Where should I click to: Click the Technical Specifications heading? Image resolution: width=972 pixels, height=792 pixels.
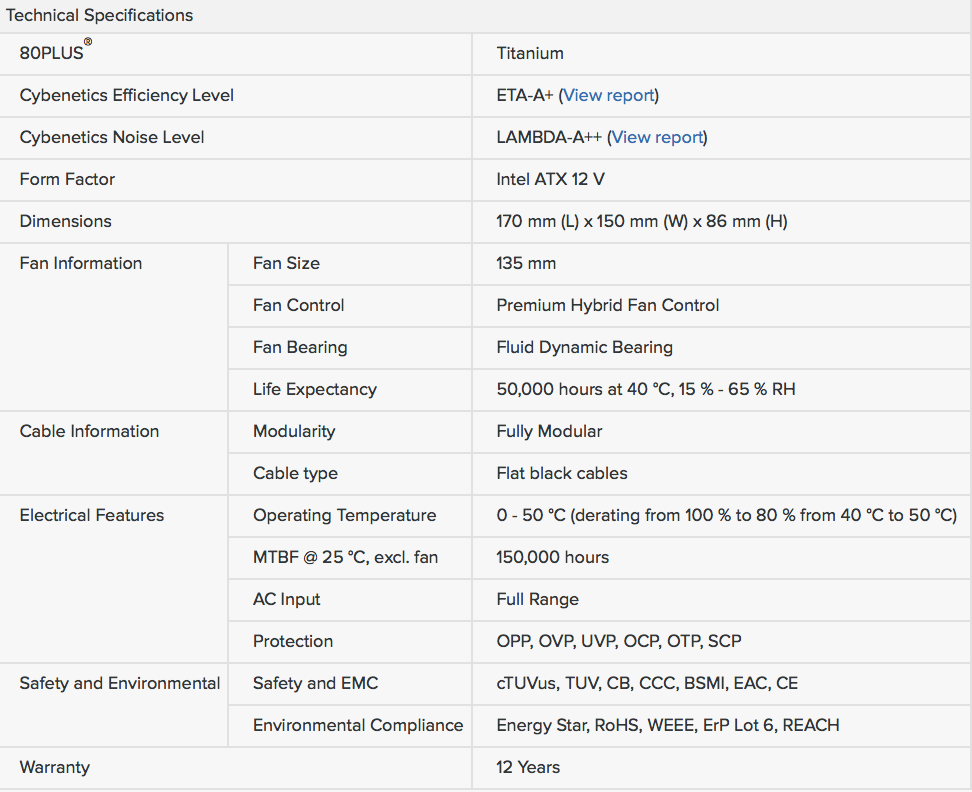click(99, 15)
